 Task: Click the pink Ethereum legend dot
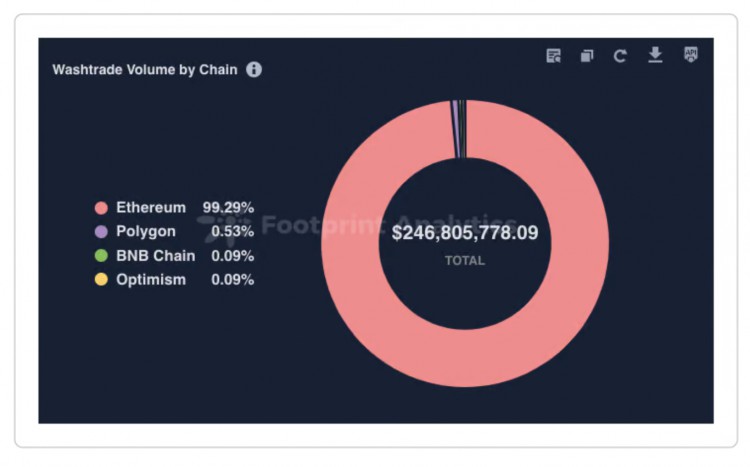tap(100, 208)
